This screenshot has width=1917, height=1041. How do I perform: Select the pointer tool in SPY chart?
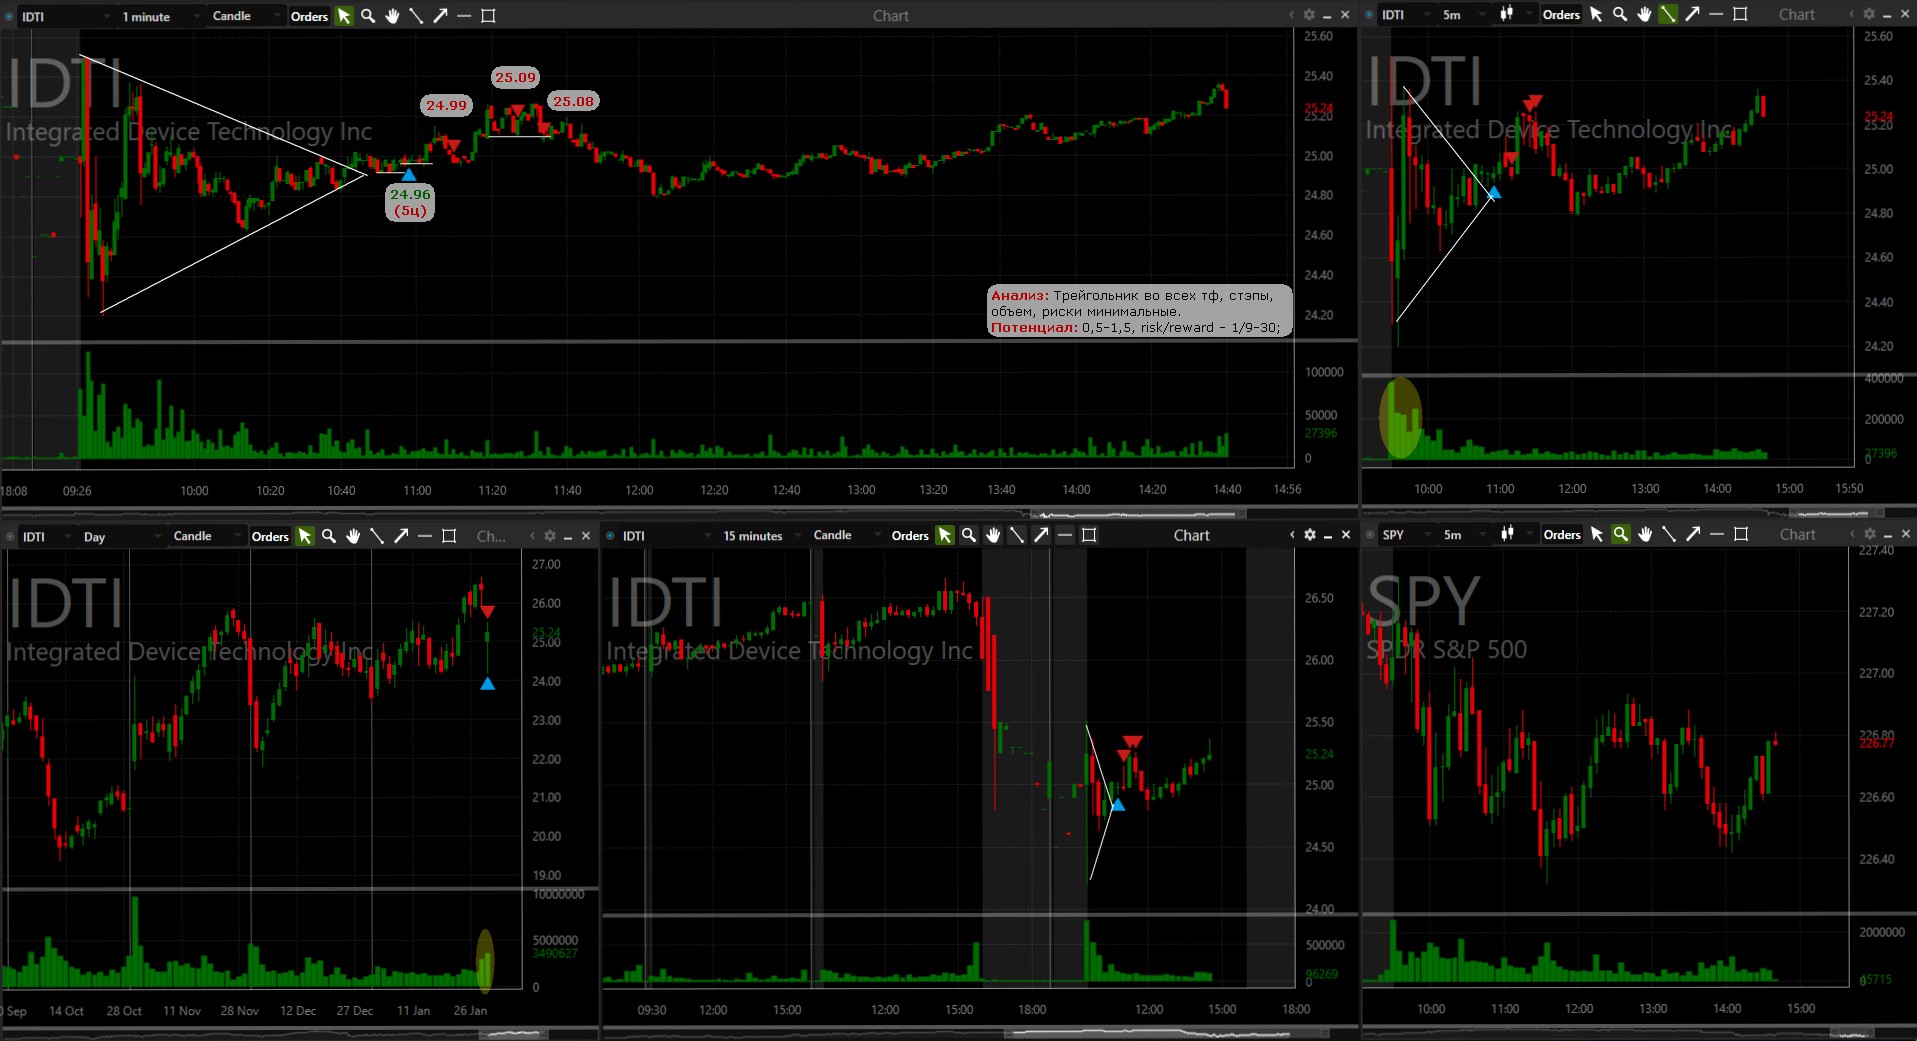coord(1597,534)
